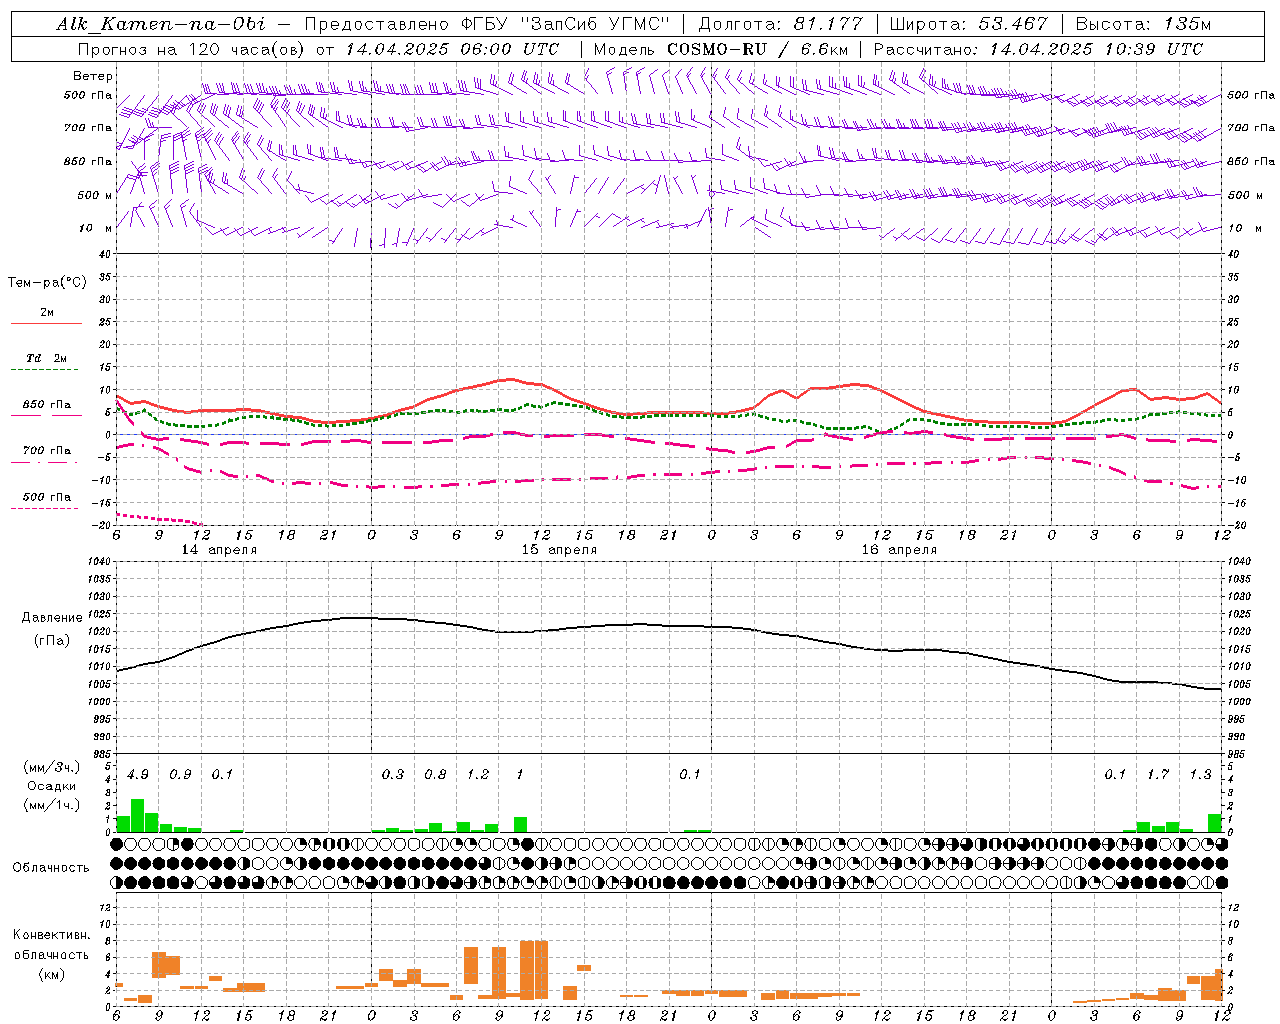Click the longitude value Долгота: 81.177

(x=779, y=24)
